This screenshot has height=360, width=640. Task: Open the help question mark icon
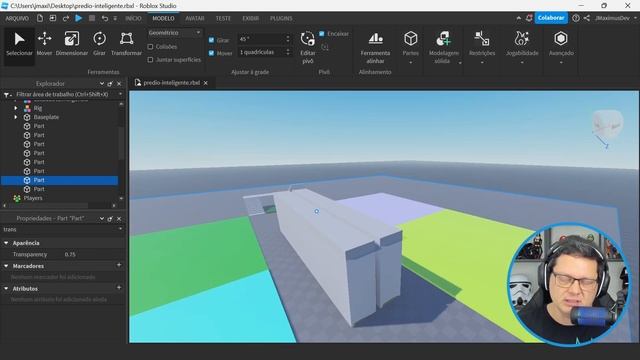click(576, 18)
